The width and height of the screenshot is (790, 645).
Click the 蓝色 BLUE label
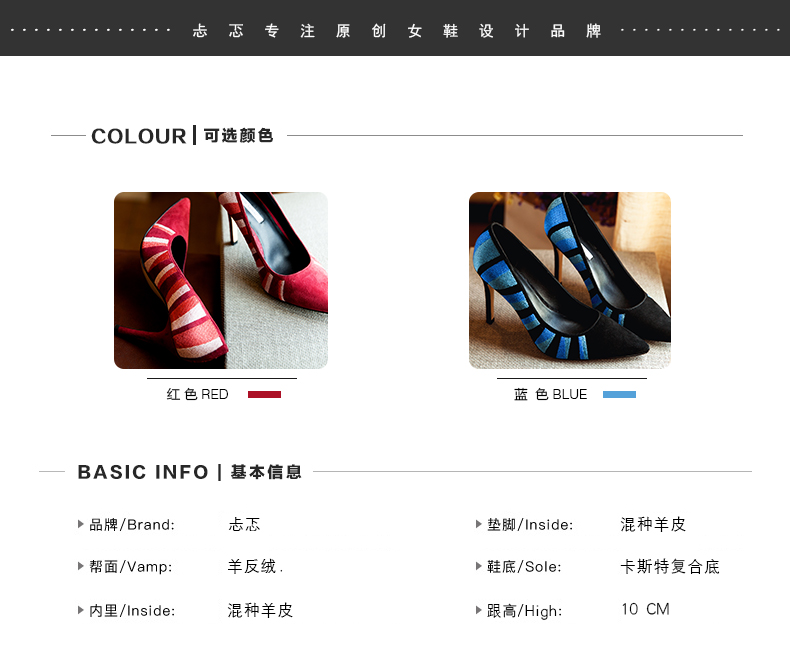(x=550, y=395)
